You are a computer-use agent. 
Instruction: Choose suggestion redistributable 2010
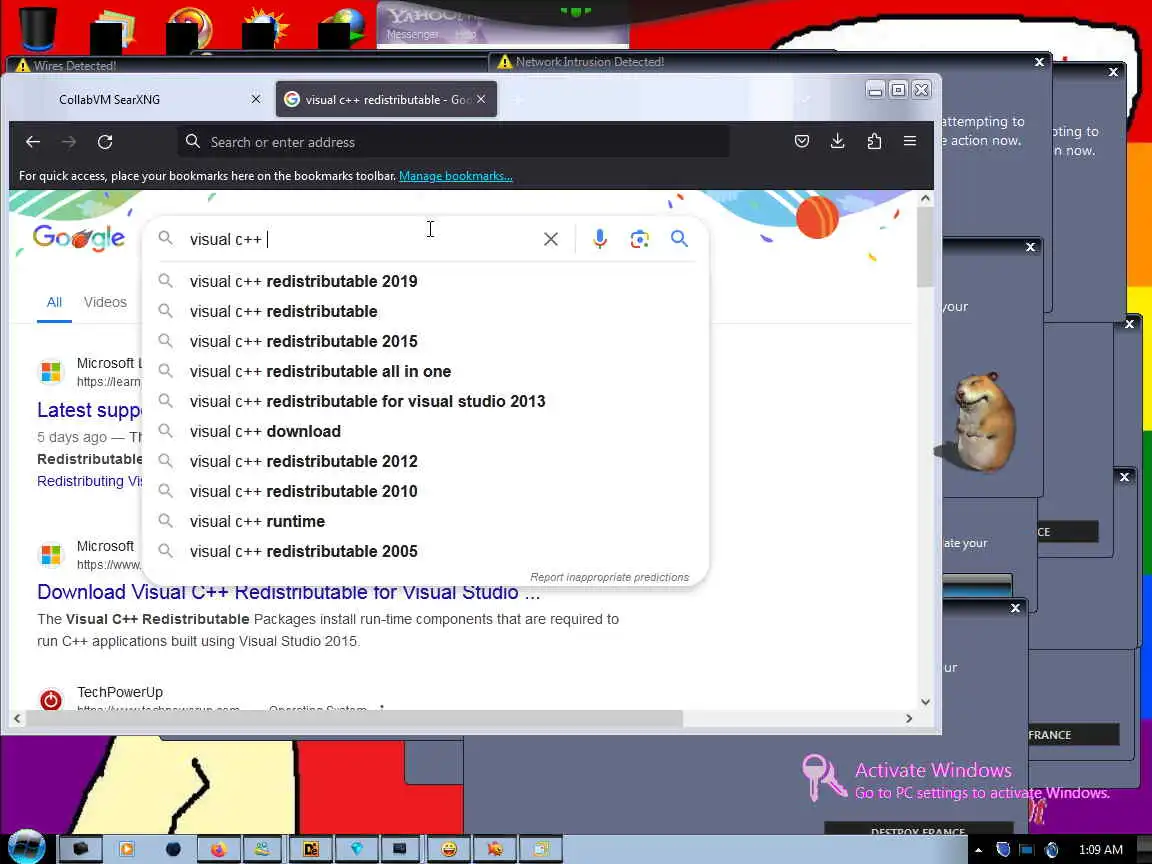point(426,492)
